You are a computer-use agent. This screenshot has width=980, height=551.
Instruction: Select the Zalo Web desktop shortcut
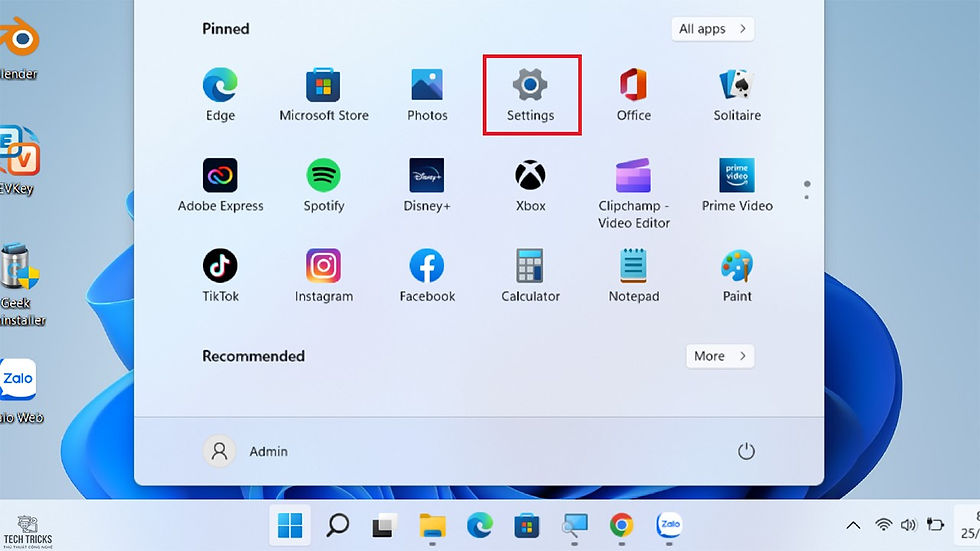[x=20, y=392]
